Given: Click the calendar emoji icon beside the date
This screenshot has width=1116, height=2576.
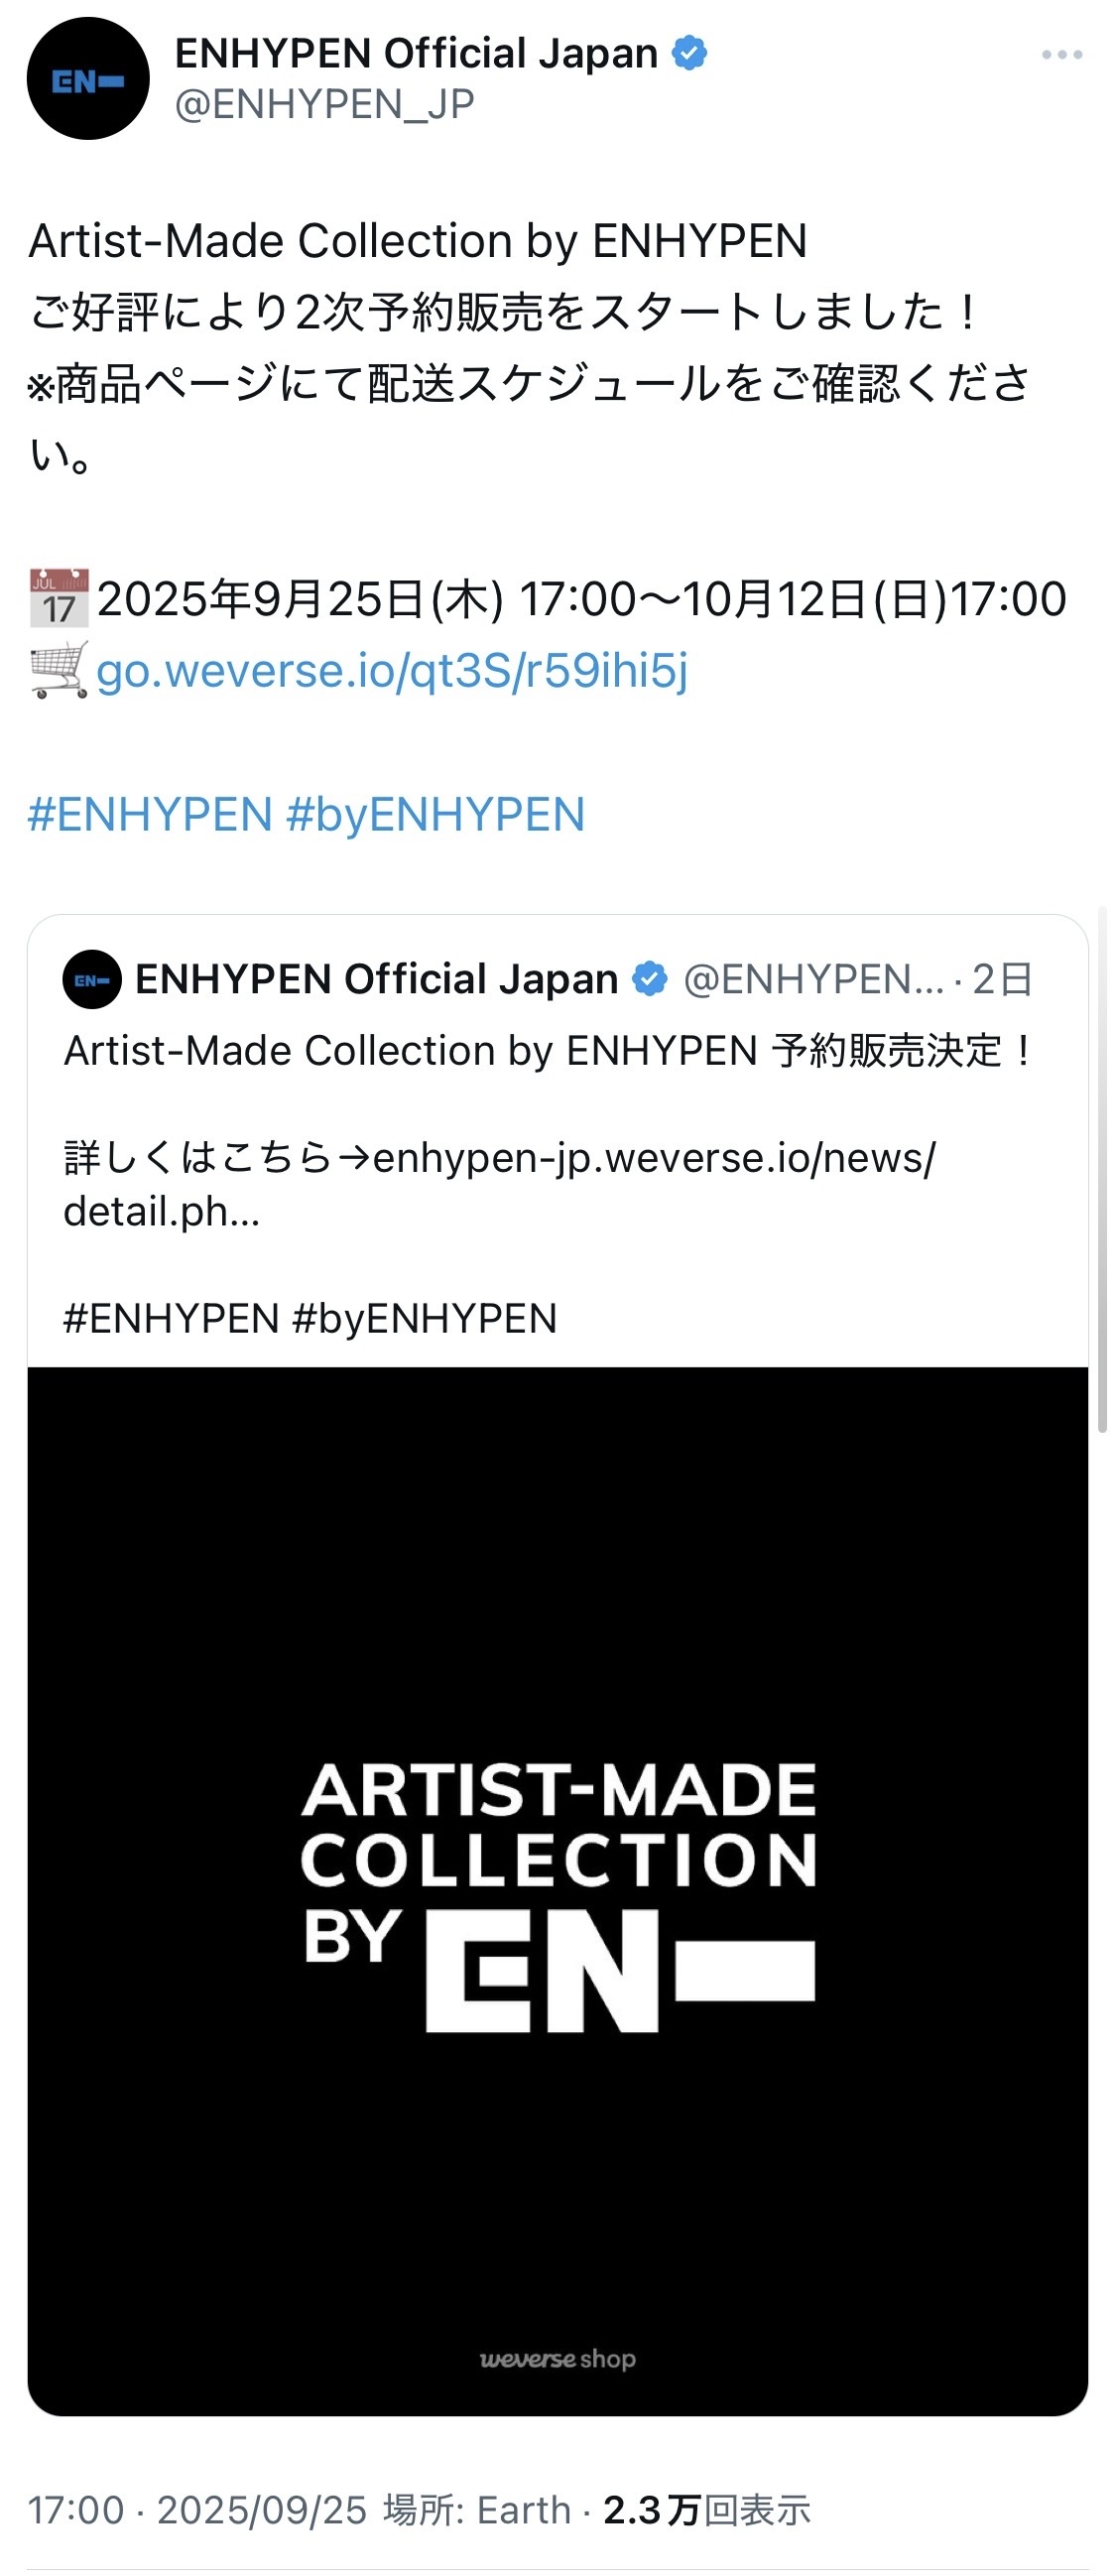Looking at the screenshot, I should coord(59,598).
